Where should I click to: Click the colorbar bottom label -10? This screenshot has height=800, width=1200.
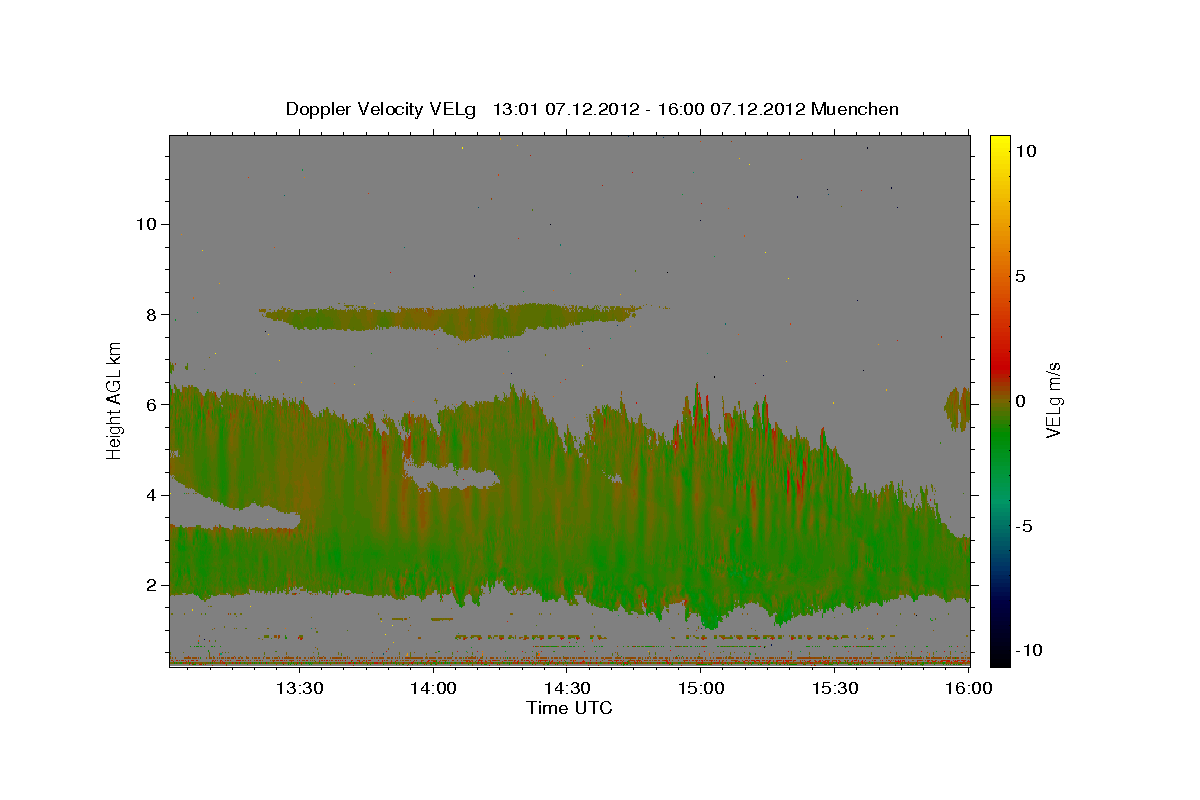tap(1028, 651)
